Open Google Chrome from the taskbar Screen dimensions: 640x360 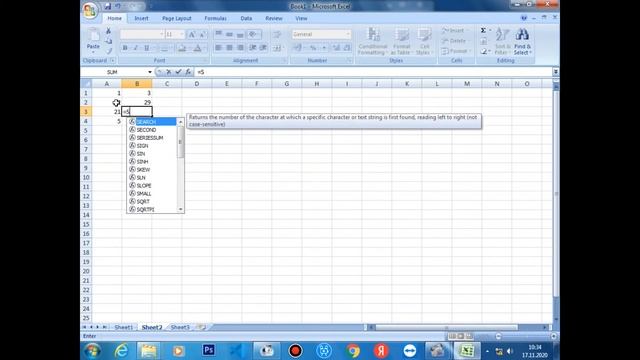353,351
